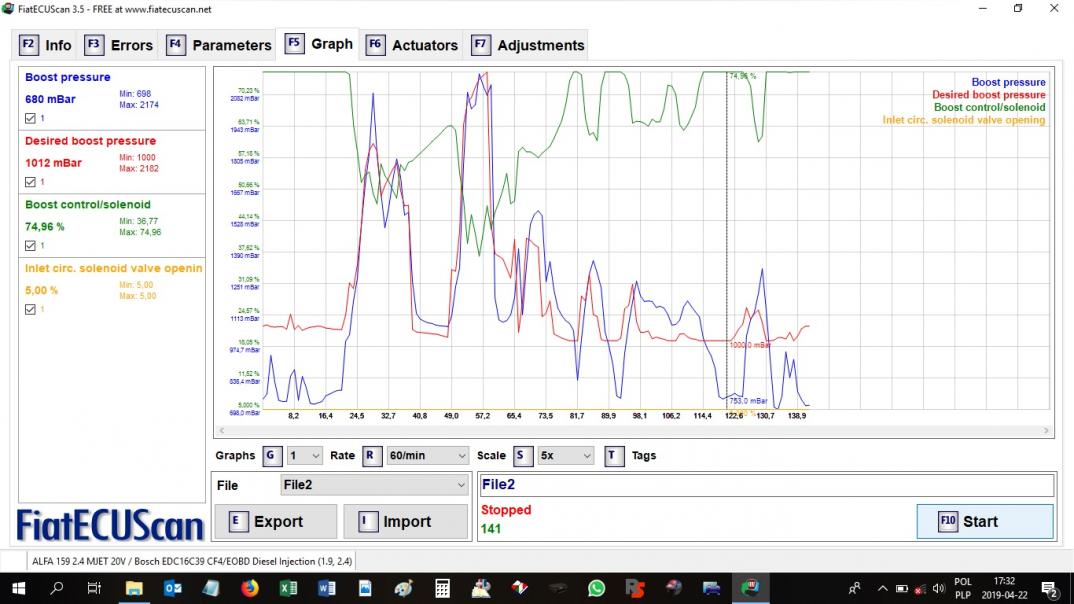1074x604 pixels.
Task: Click the Stopped status text
Action: (506, 510)
